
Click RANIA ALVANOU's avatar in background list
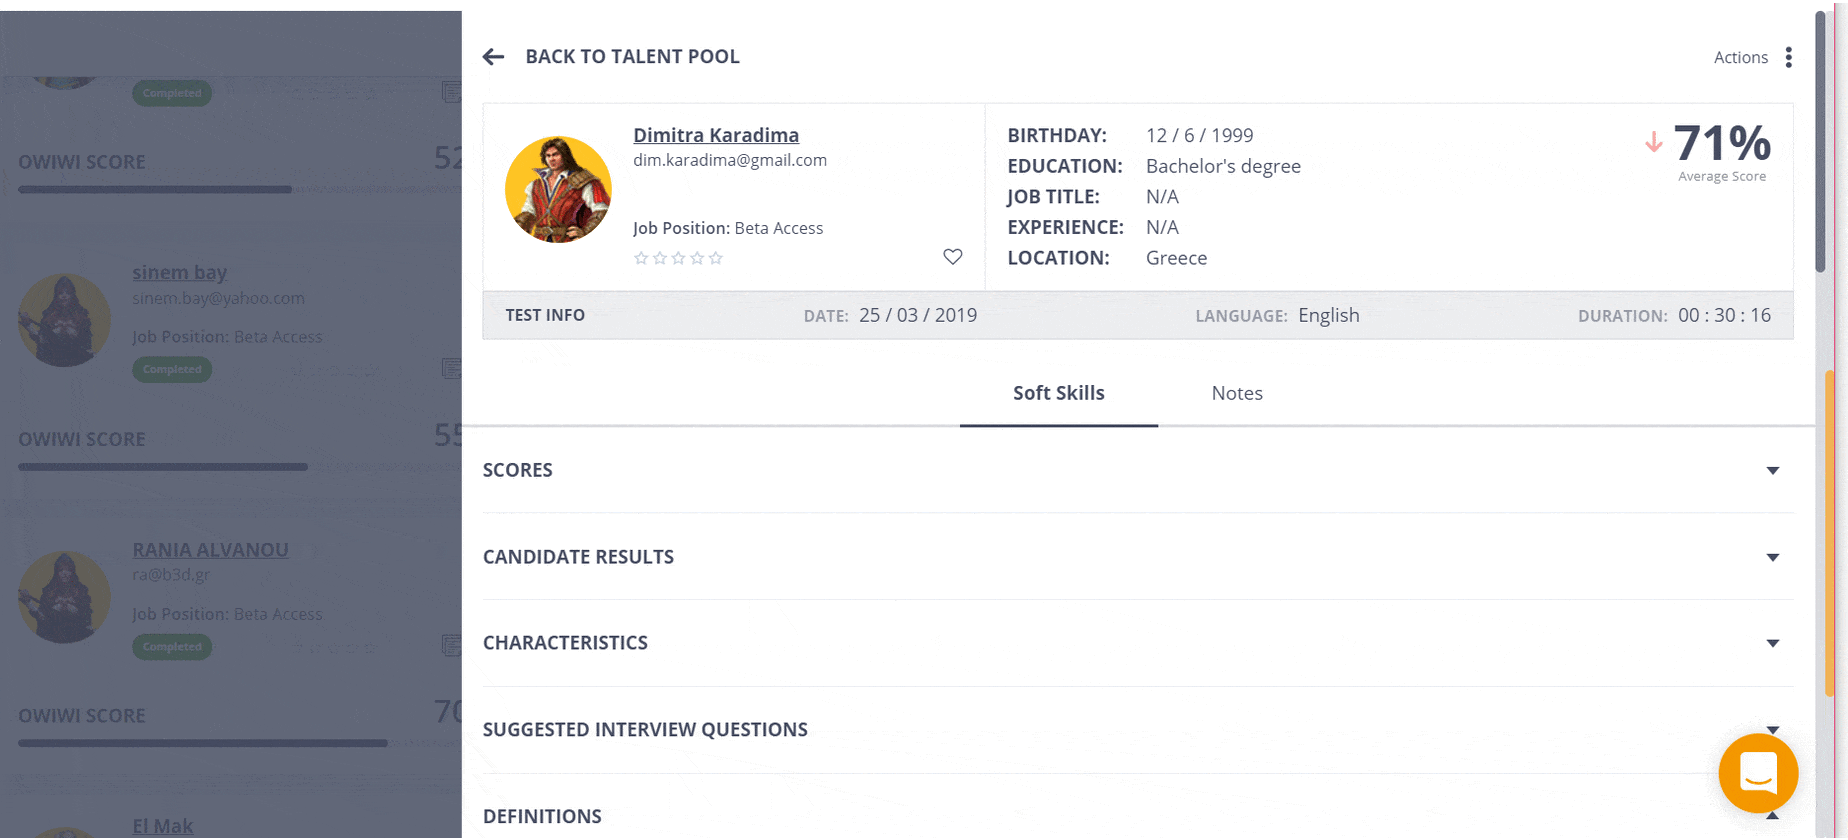[x=64, y=597]
